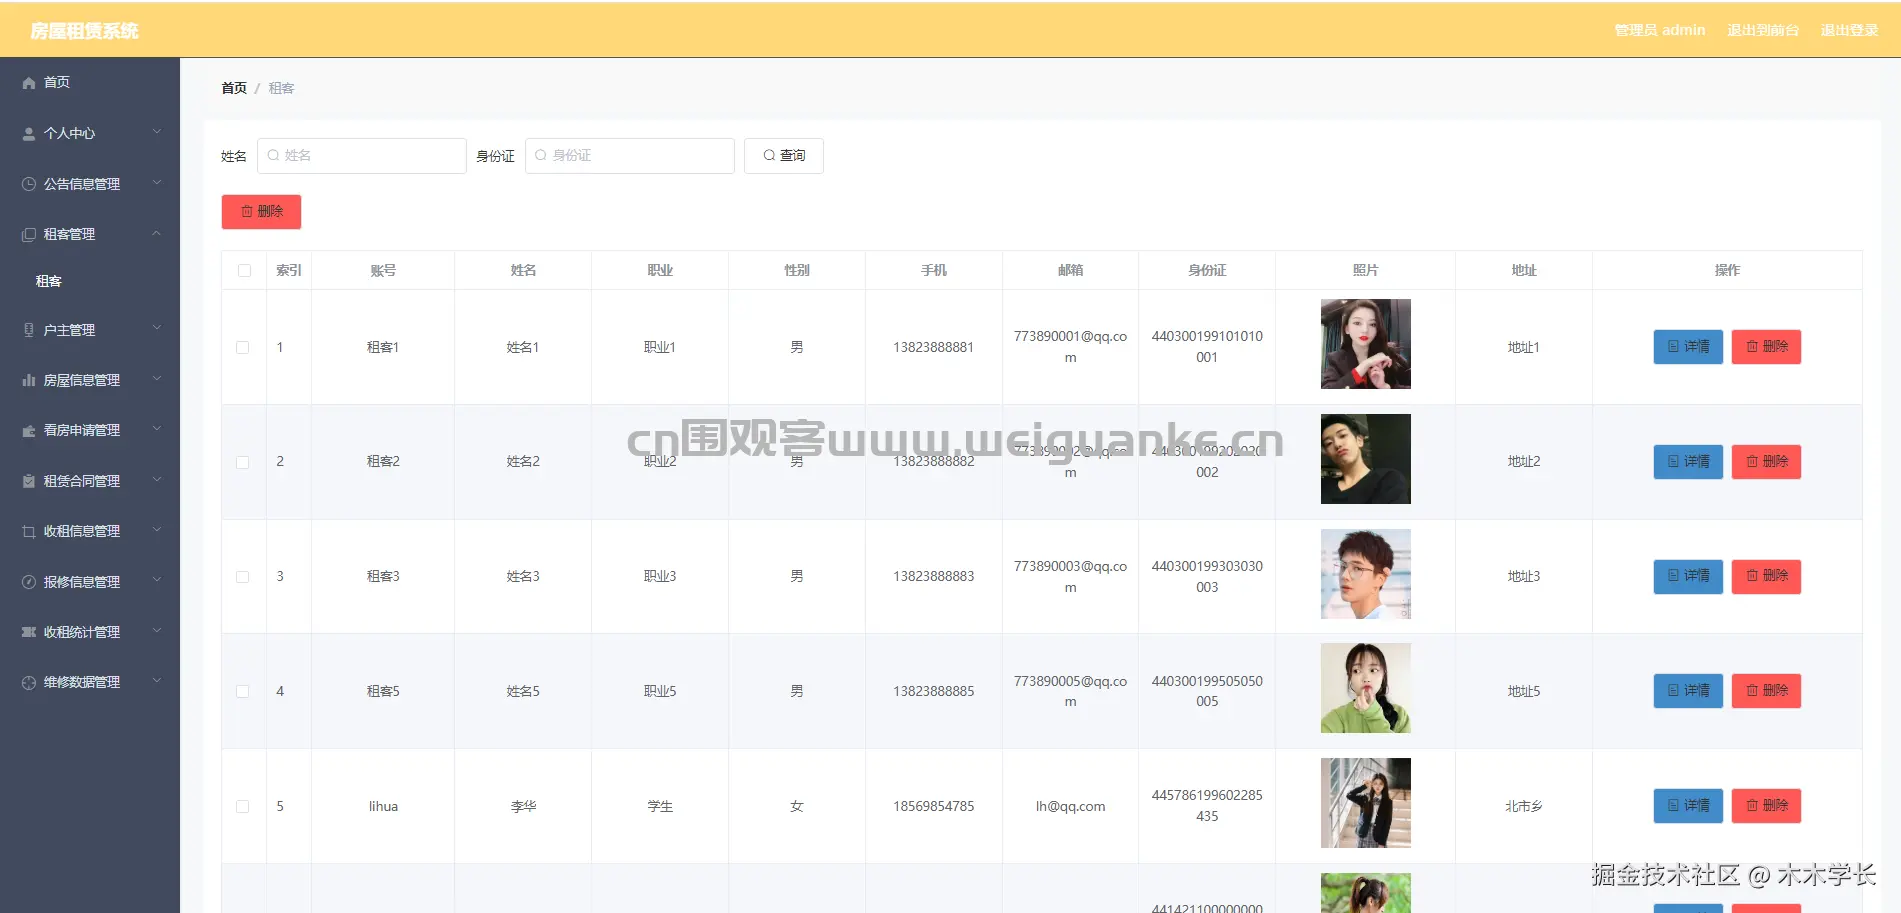Check the row checkbox for 租客1

[242, 347]
